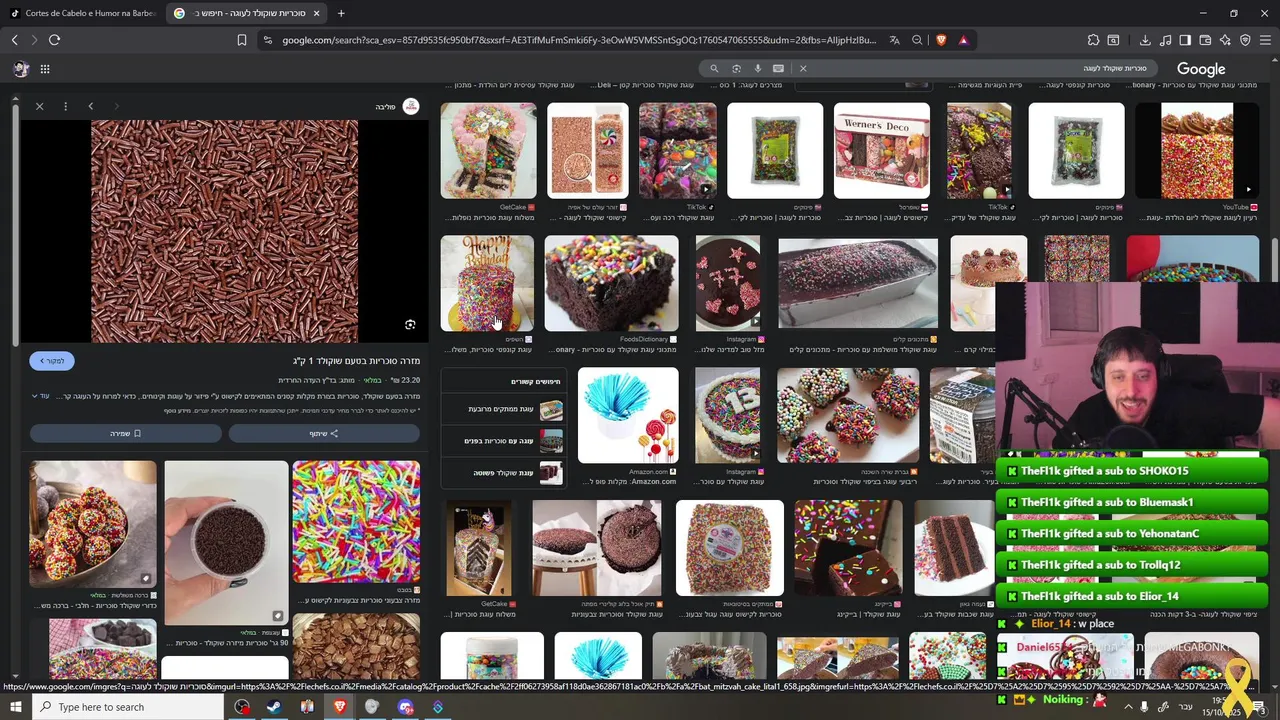The height and width of the screenshot is (720, 1280).
Task: Open the Windows Start menu
Action: pyautogui.click(x=15, y=707)
